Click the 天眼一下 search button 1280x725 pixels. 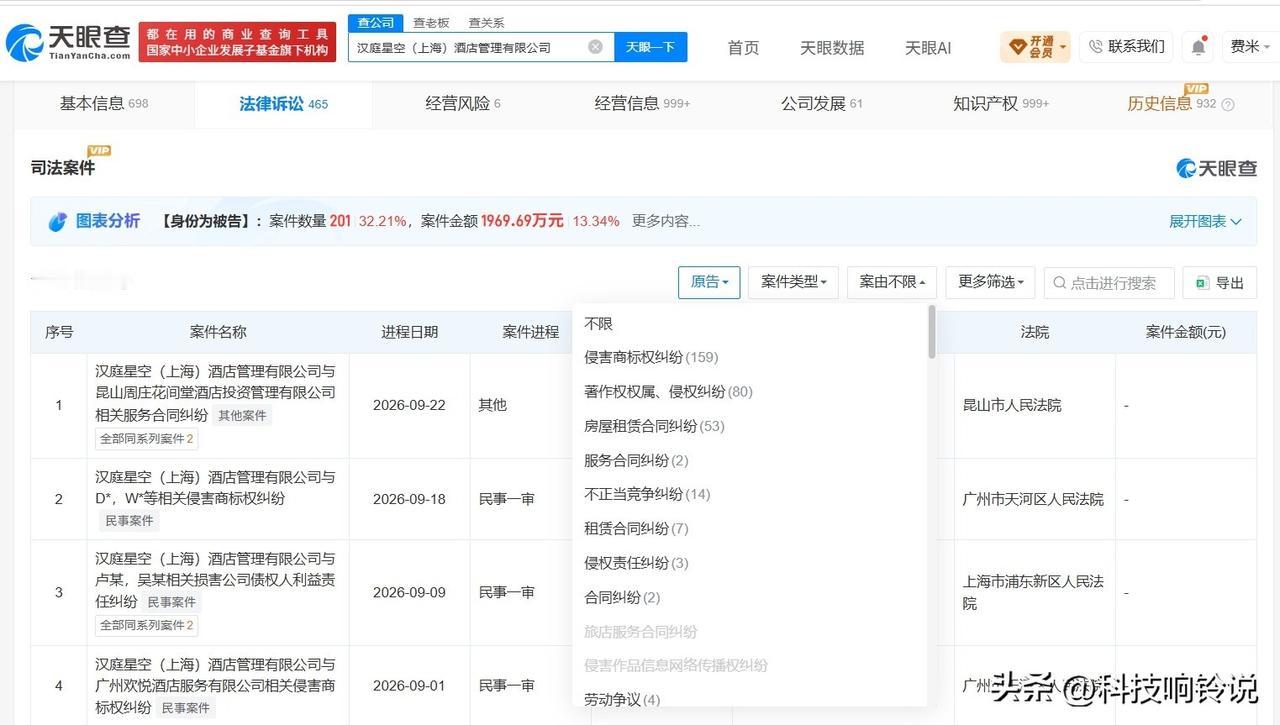click(x=650, y=47)
